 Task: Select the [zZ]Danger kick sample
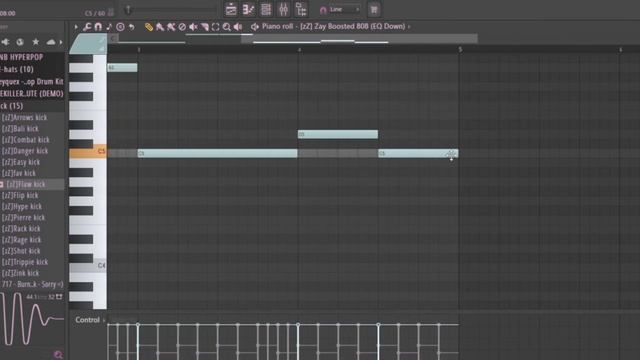(25, 151)
